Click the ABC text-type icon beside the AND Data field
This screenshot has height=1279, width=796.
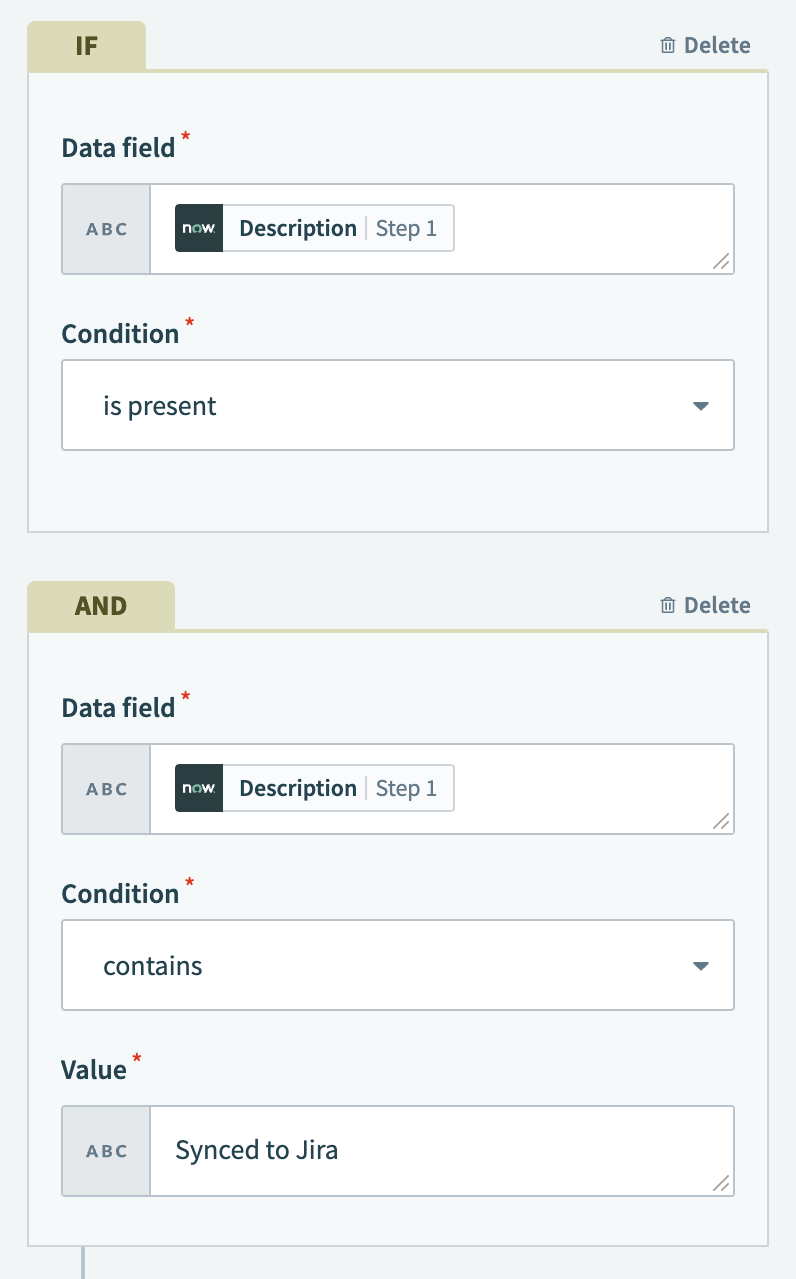click(105, 788)
